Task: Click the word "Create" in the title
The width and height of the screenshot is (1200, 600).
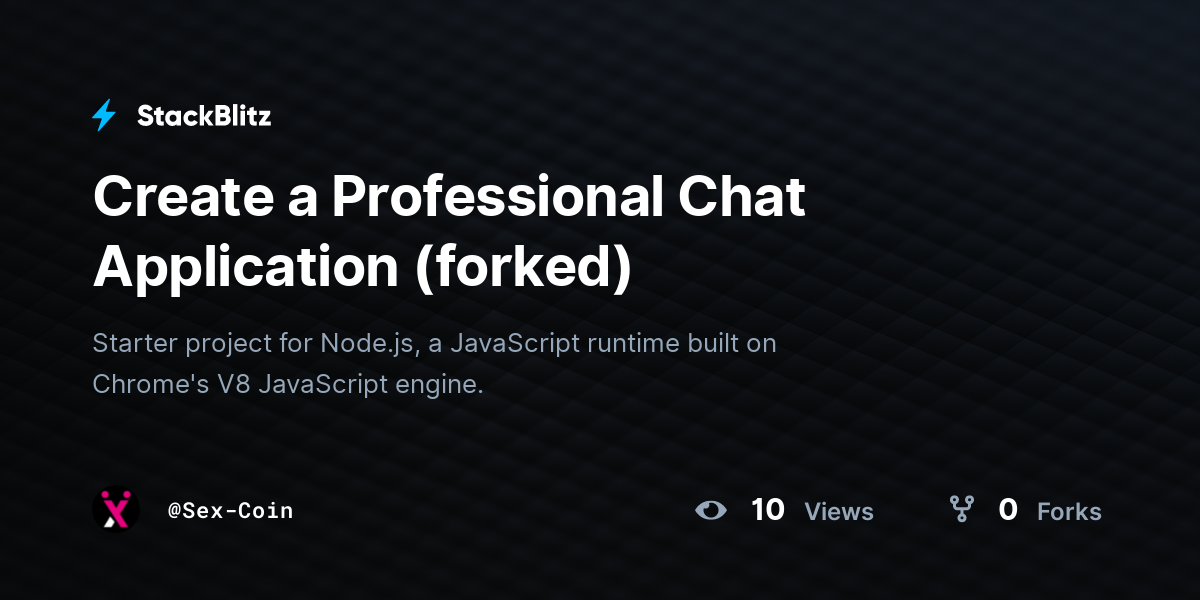Action: [185, 196]
